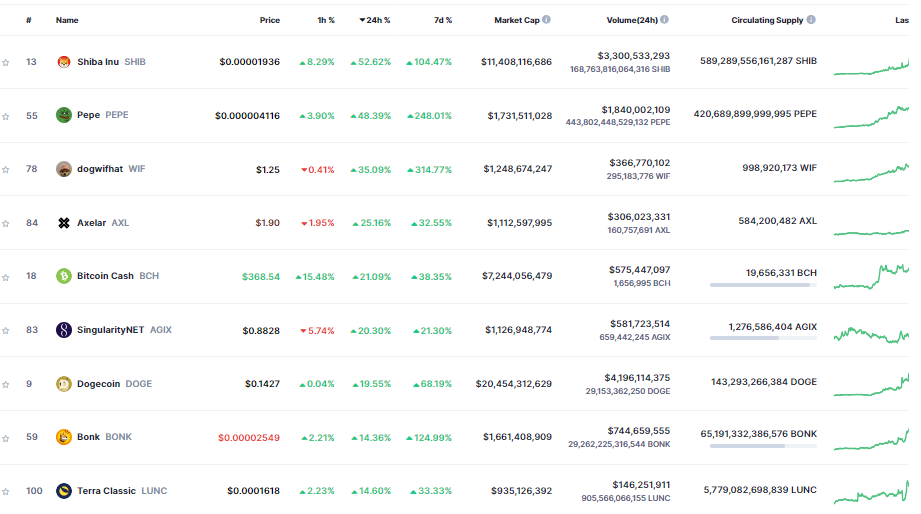
Task: Star Dogecoin to watchlist
Action: pos(6,385)
